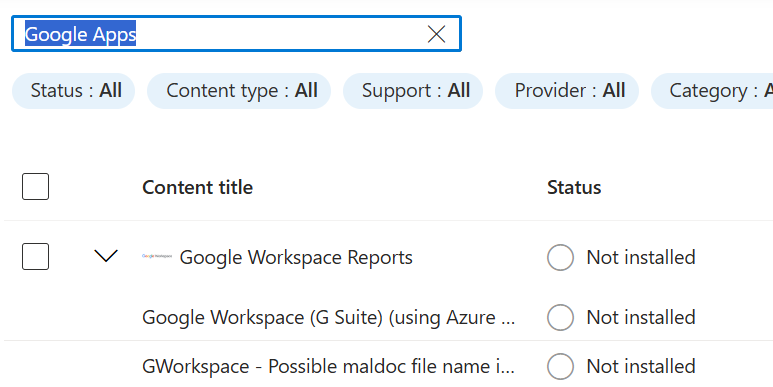This screenshot has height=387, width=773.
Task: Click Not installed text for Google Workspace Reports
Action: click(641, 257)
